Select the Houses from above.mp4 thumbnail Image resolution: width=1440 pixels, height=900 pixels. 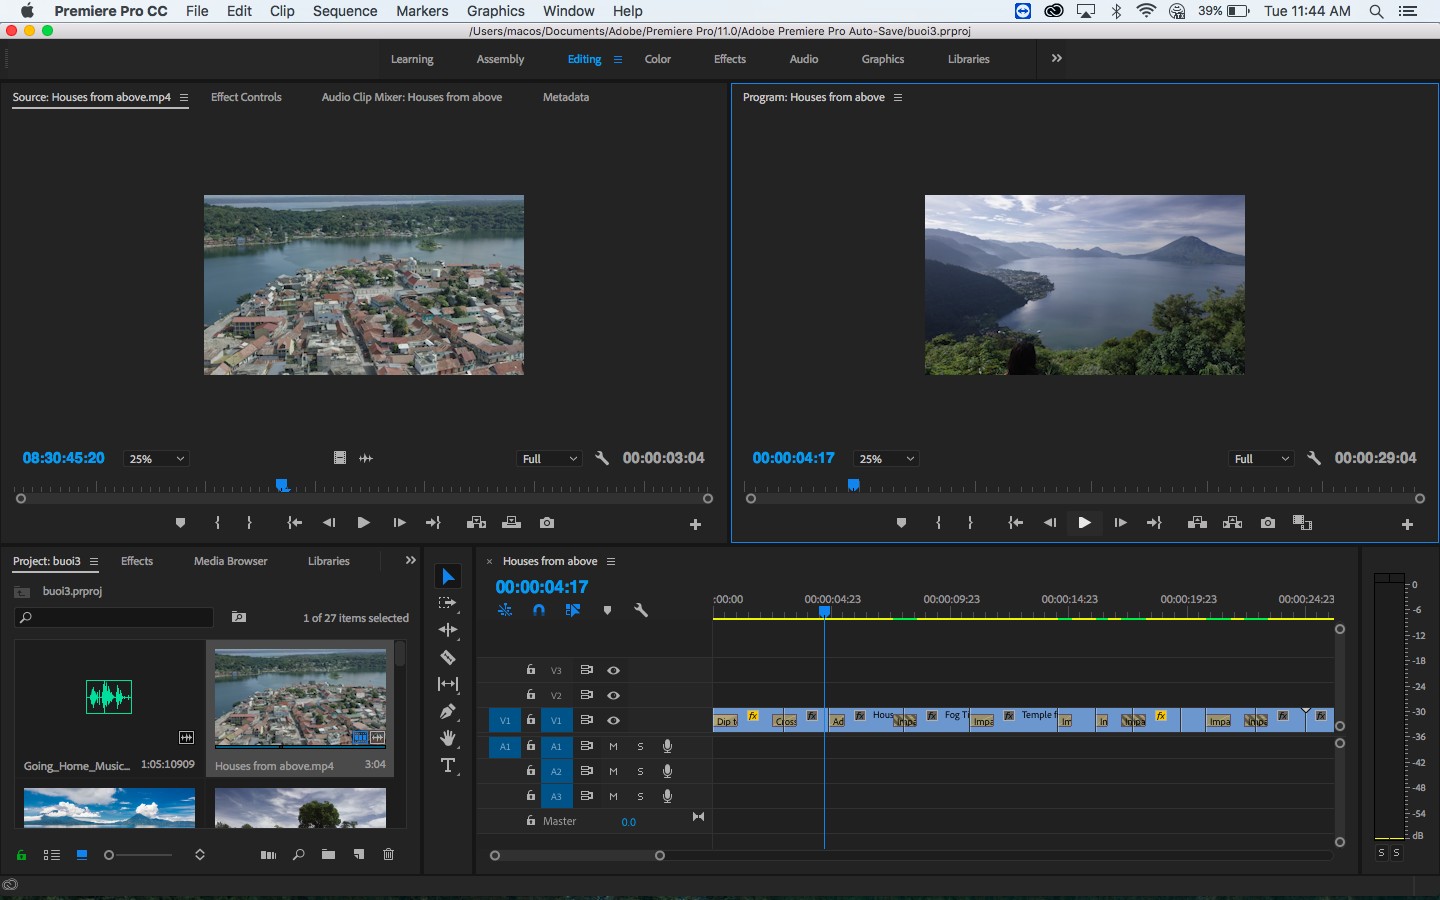[x=300, y=699]
